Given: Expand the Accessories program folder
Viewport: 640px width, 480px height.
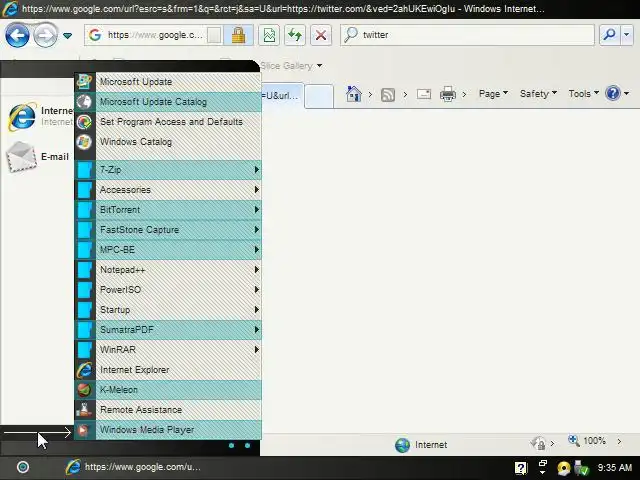Looking at the screenshot, I should pos(168,189).
